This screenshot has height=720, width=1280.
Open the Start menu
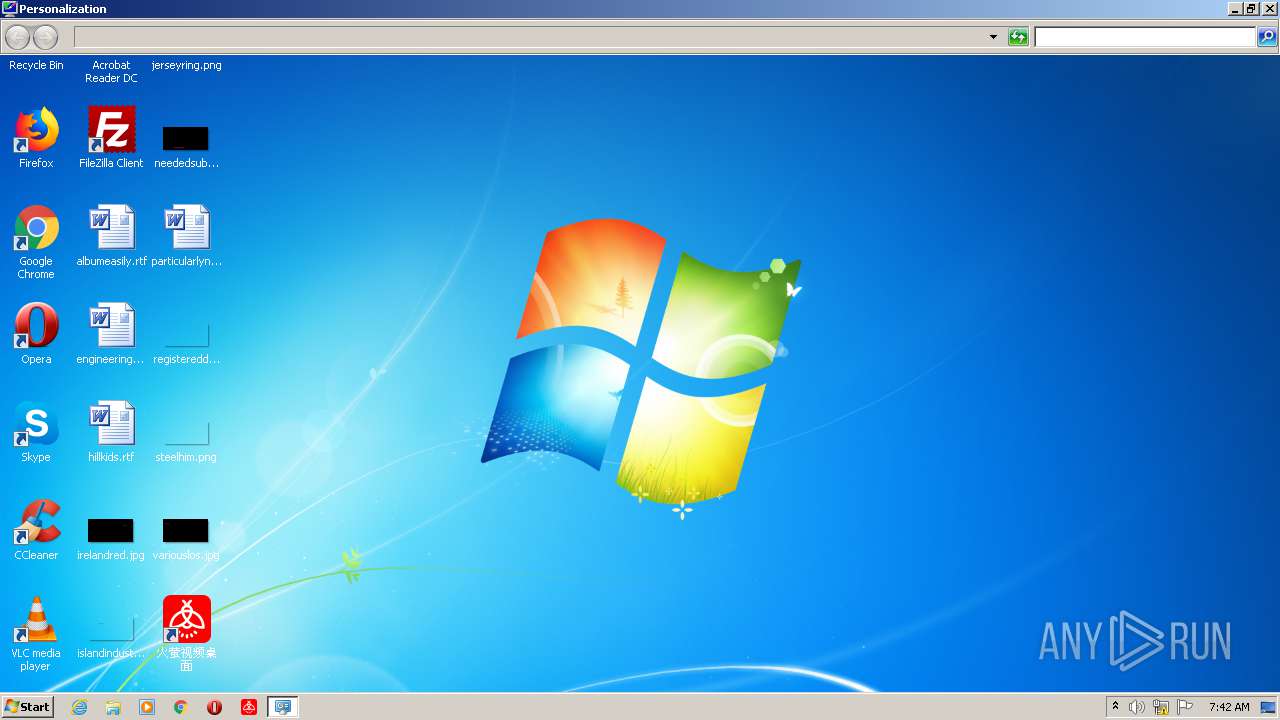28,707
